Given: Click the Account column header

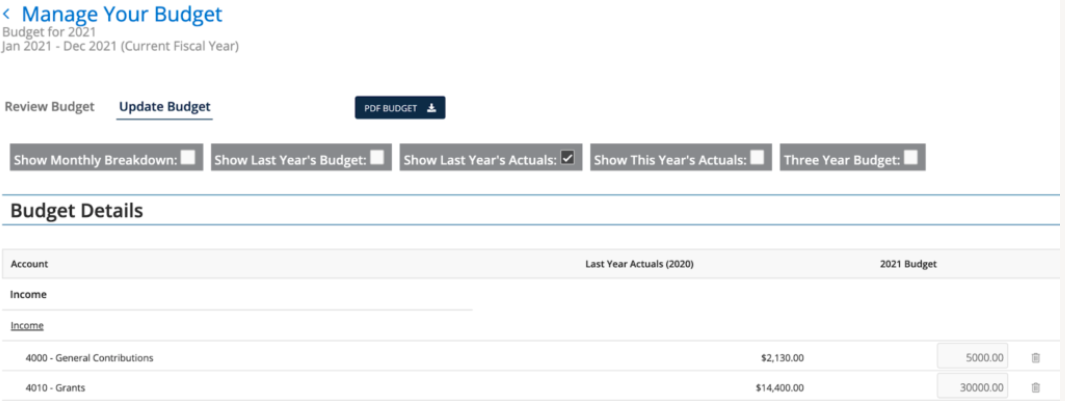Looking at the screenshot, I should pos(29,264).
